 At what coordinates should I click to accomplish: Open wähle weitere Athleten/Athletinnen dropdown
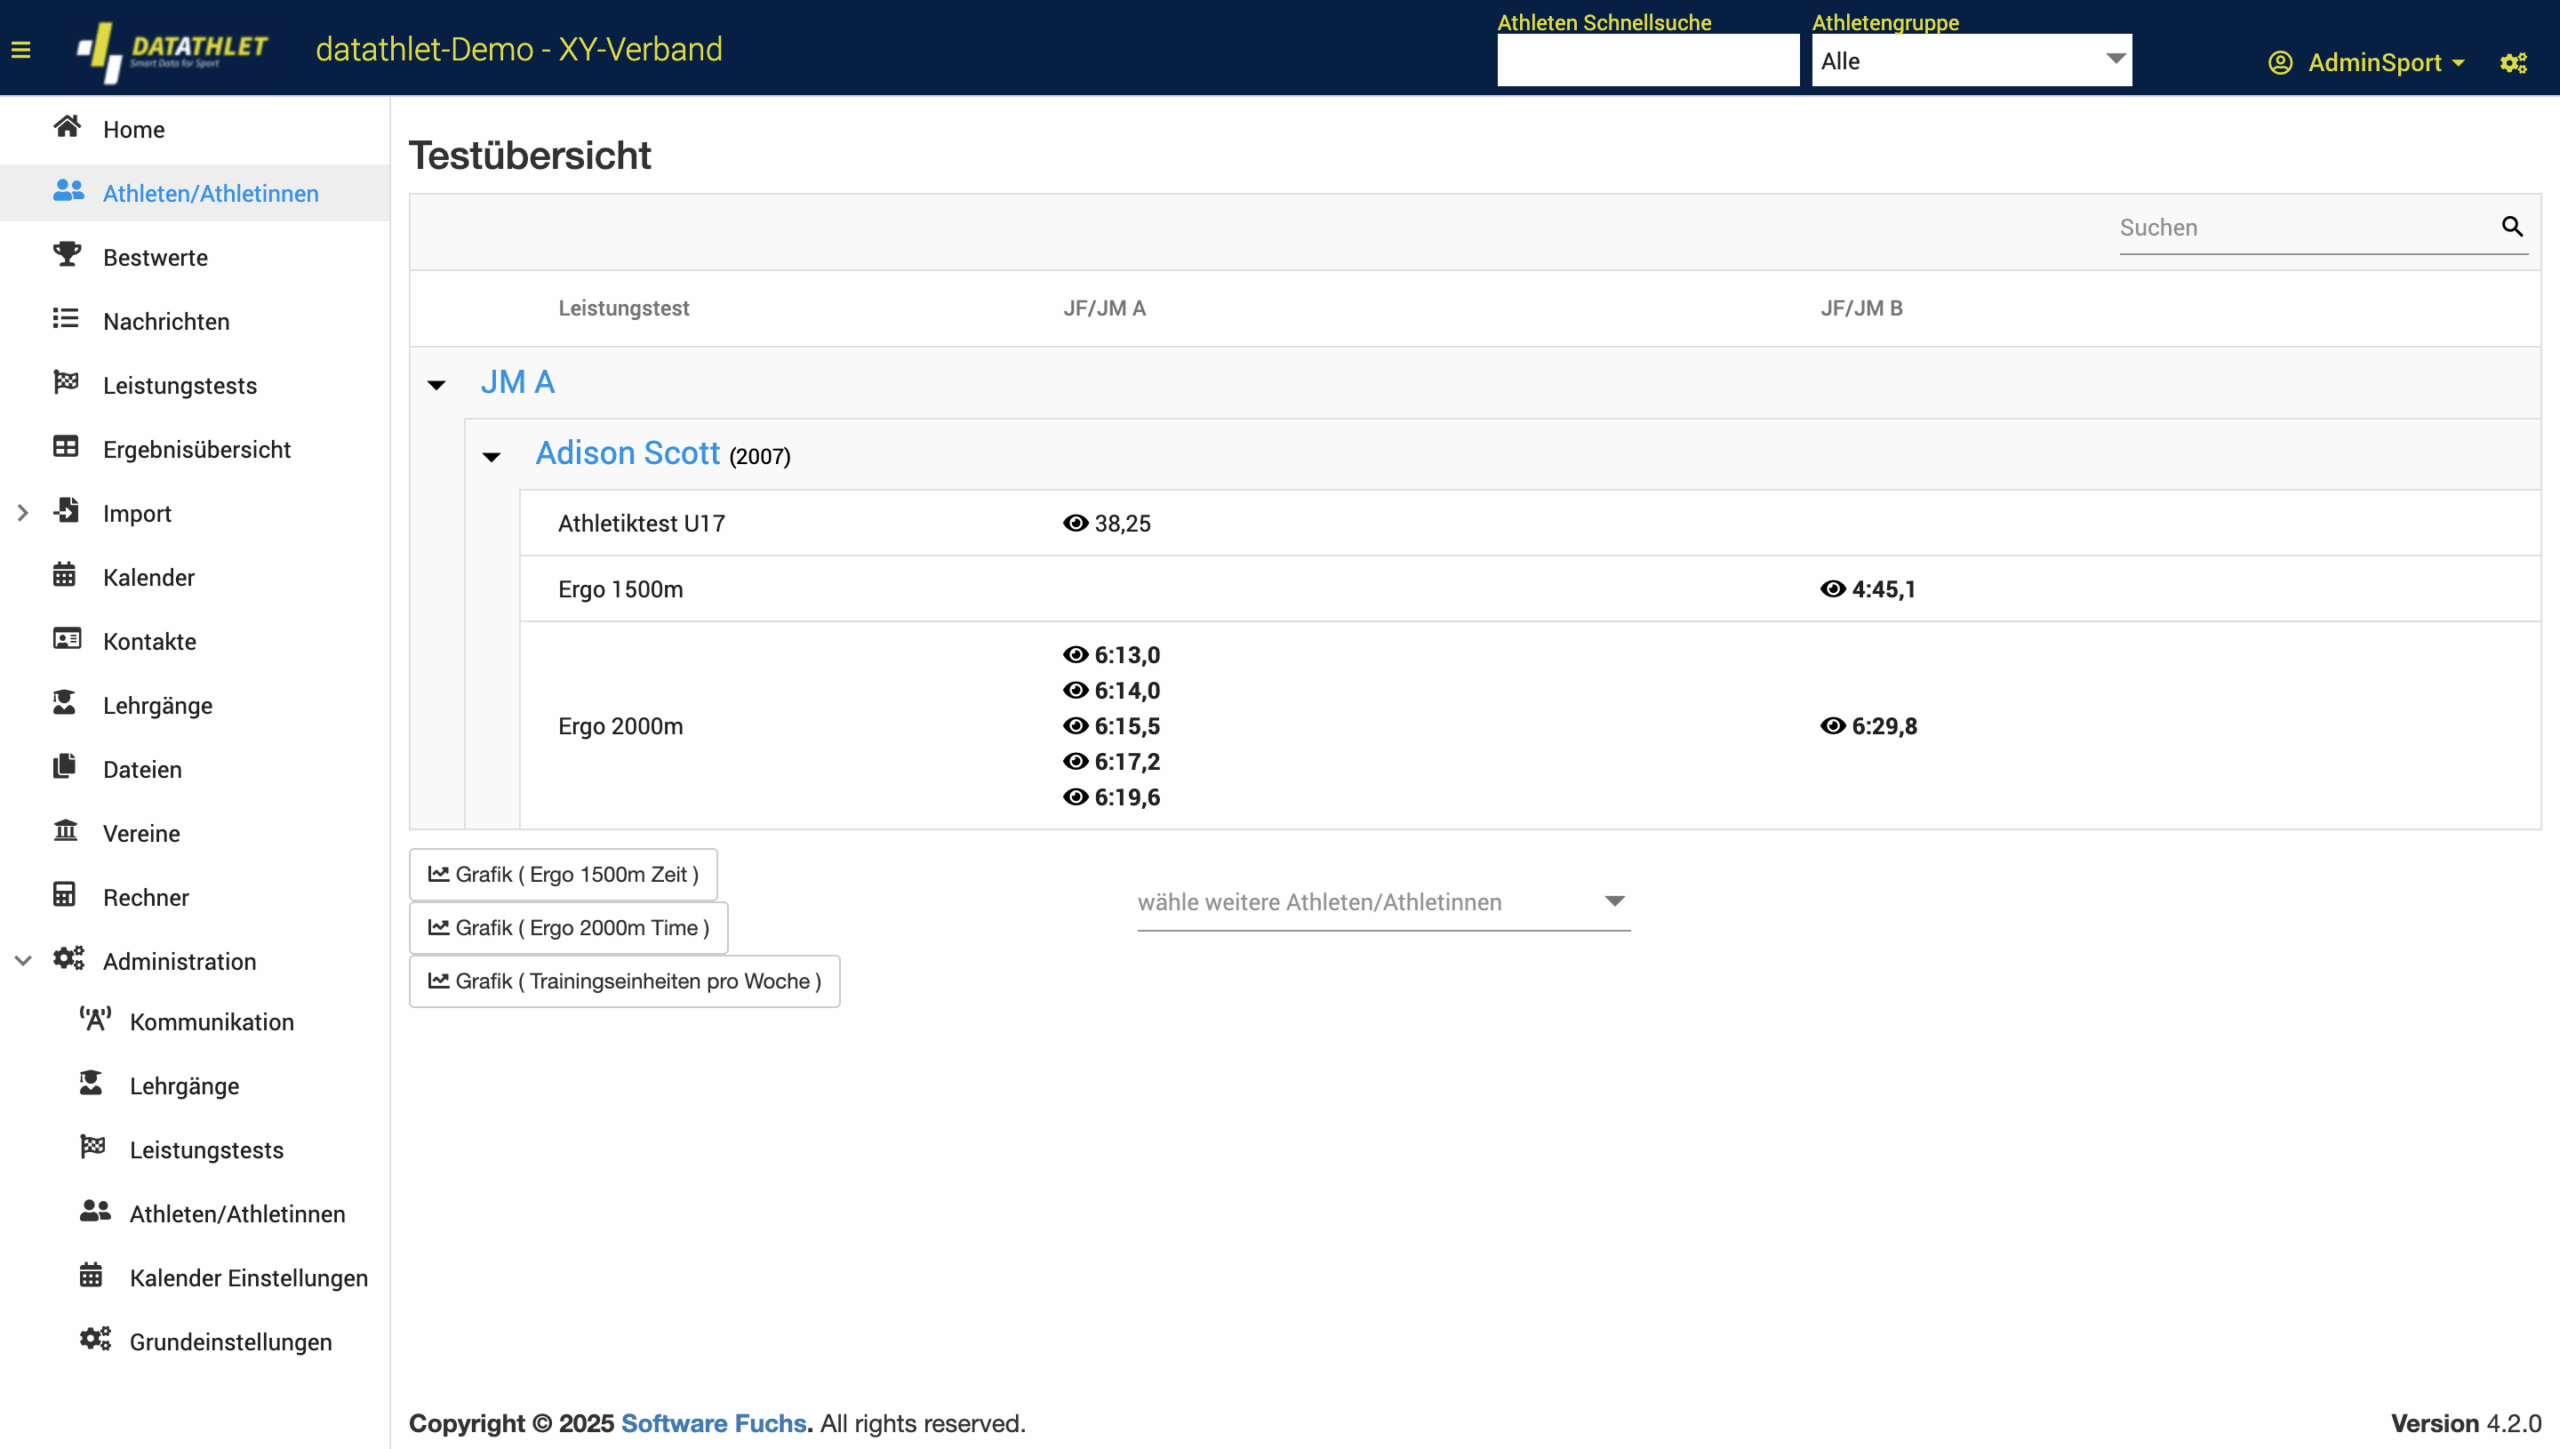pyautogui.click(x=1383, y=902)
